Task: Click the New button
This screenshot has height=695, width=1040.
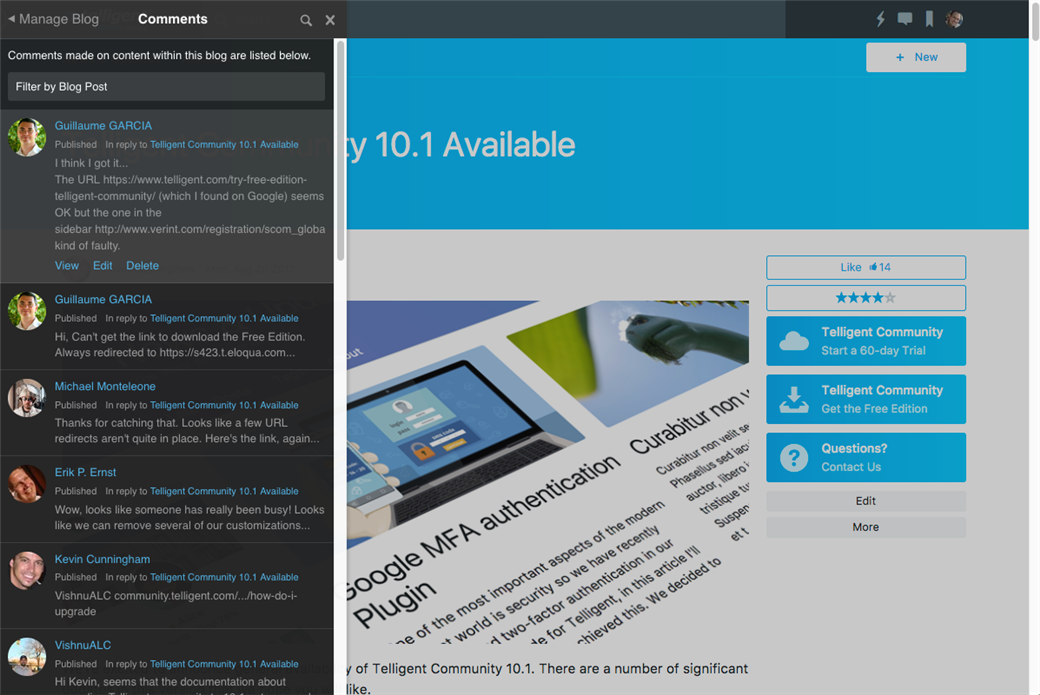Action: [916, 57]
